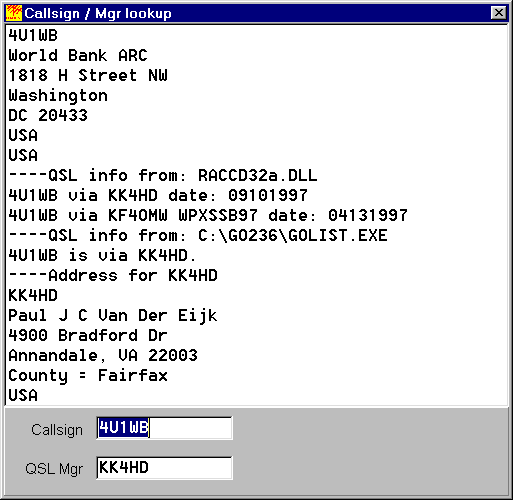This screenshot has height=500, width=513.
Task: Click the 4U1WB line at top of results
Action: click(x=33, y=35)
